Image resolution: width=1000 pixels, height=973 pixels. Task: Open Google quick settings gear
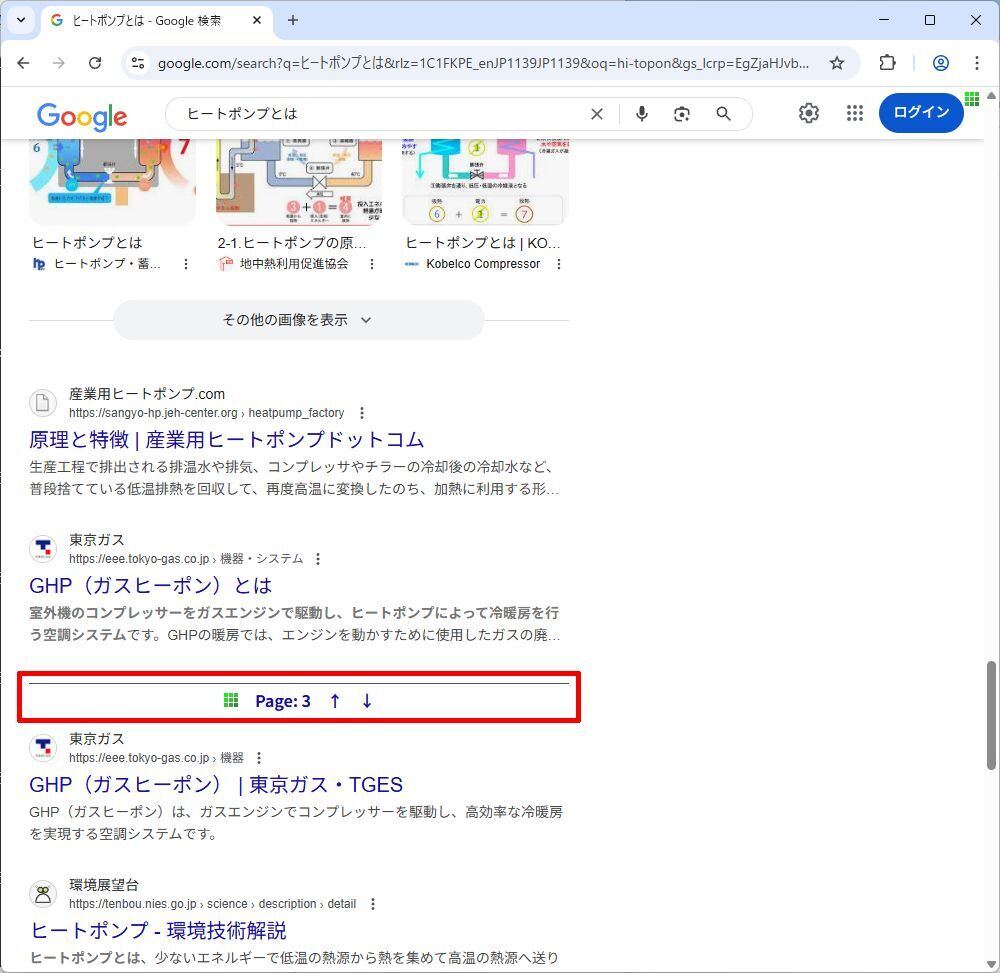(x=809, y=113)
